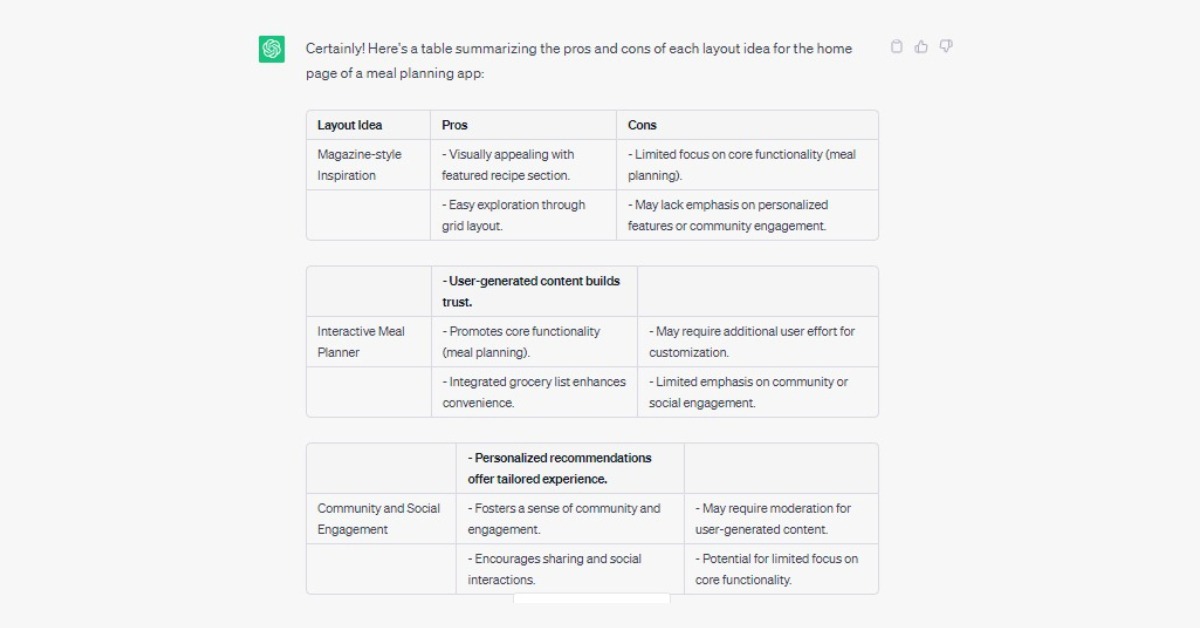The height and width of the screenshot is (628, 1200).
Task: Click the "Layout Idea" column header
Action: (x=350, y=125)
